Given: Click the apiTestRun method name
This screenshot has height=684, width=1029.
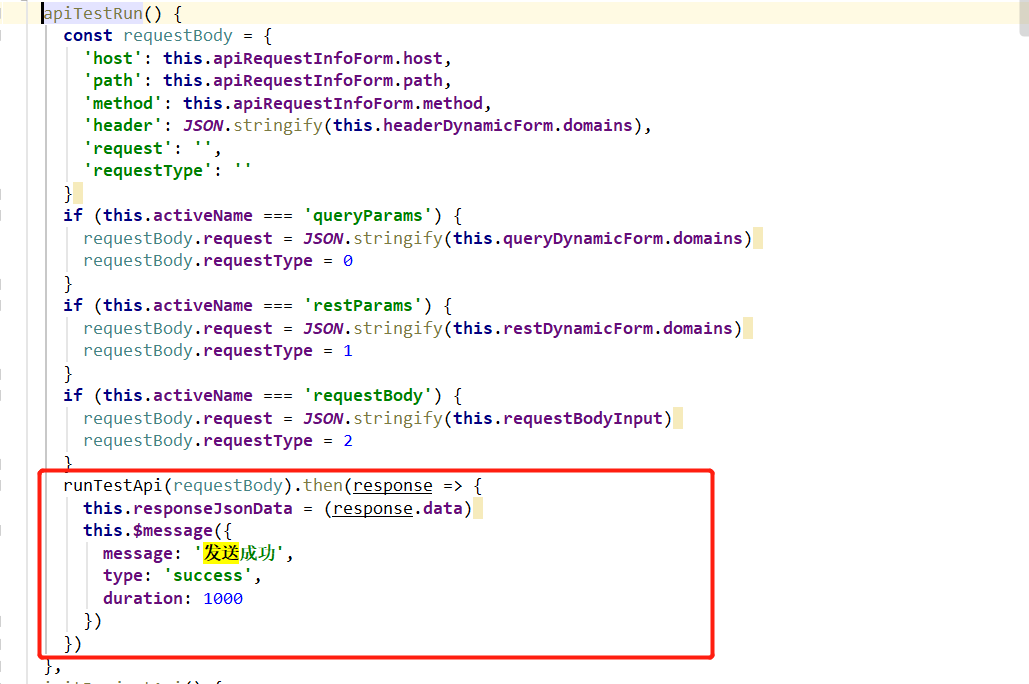Looking at the screenshot, I should (93, 13).
